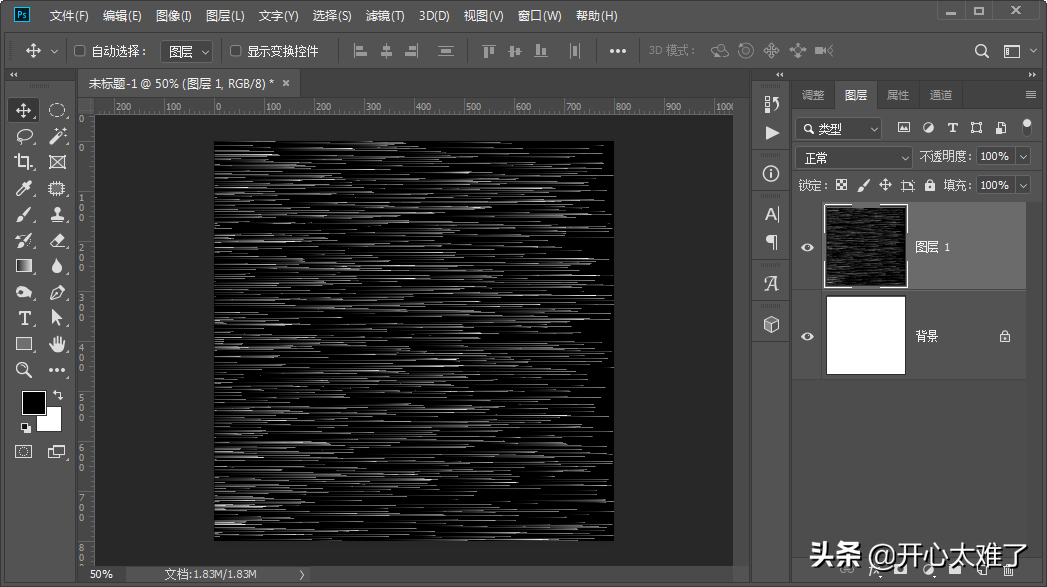Close the 未标题-1 document tab
This screenshot has height=587, width=1047.
tap(286, 83)
